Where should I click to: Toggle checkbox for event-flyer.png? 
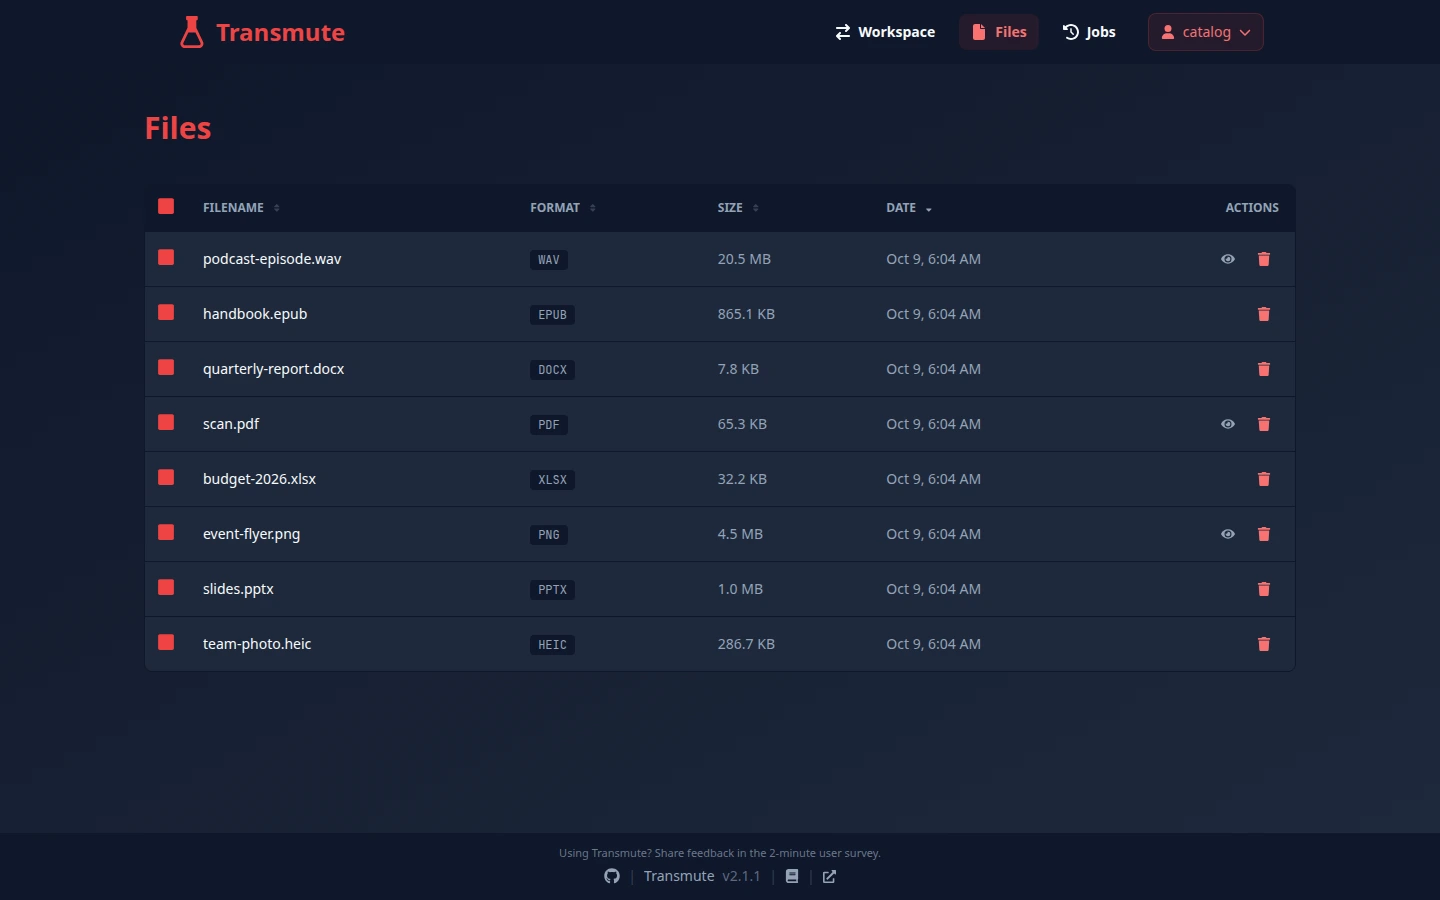[166, 532]
